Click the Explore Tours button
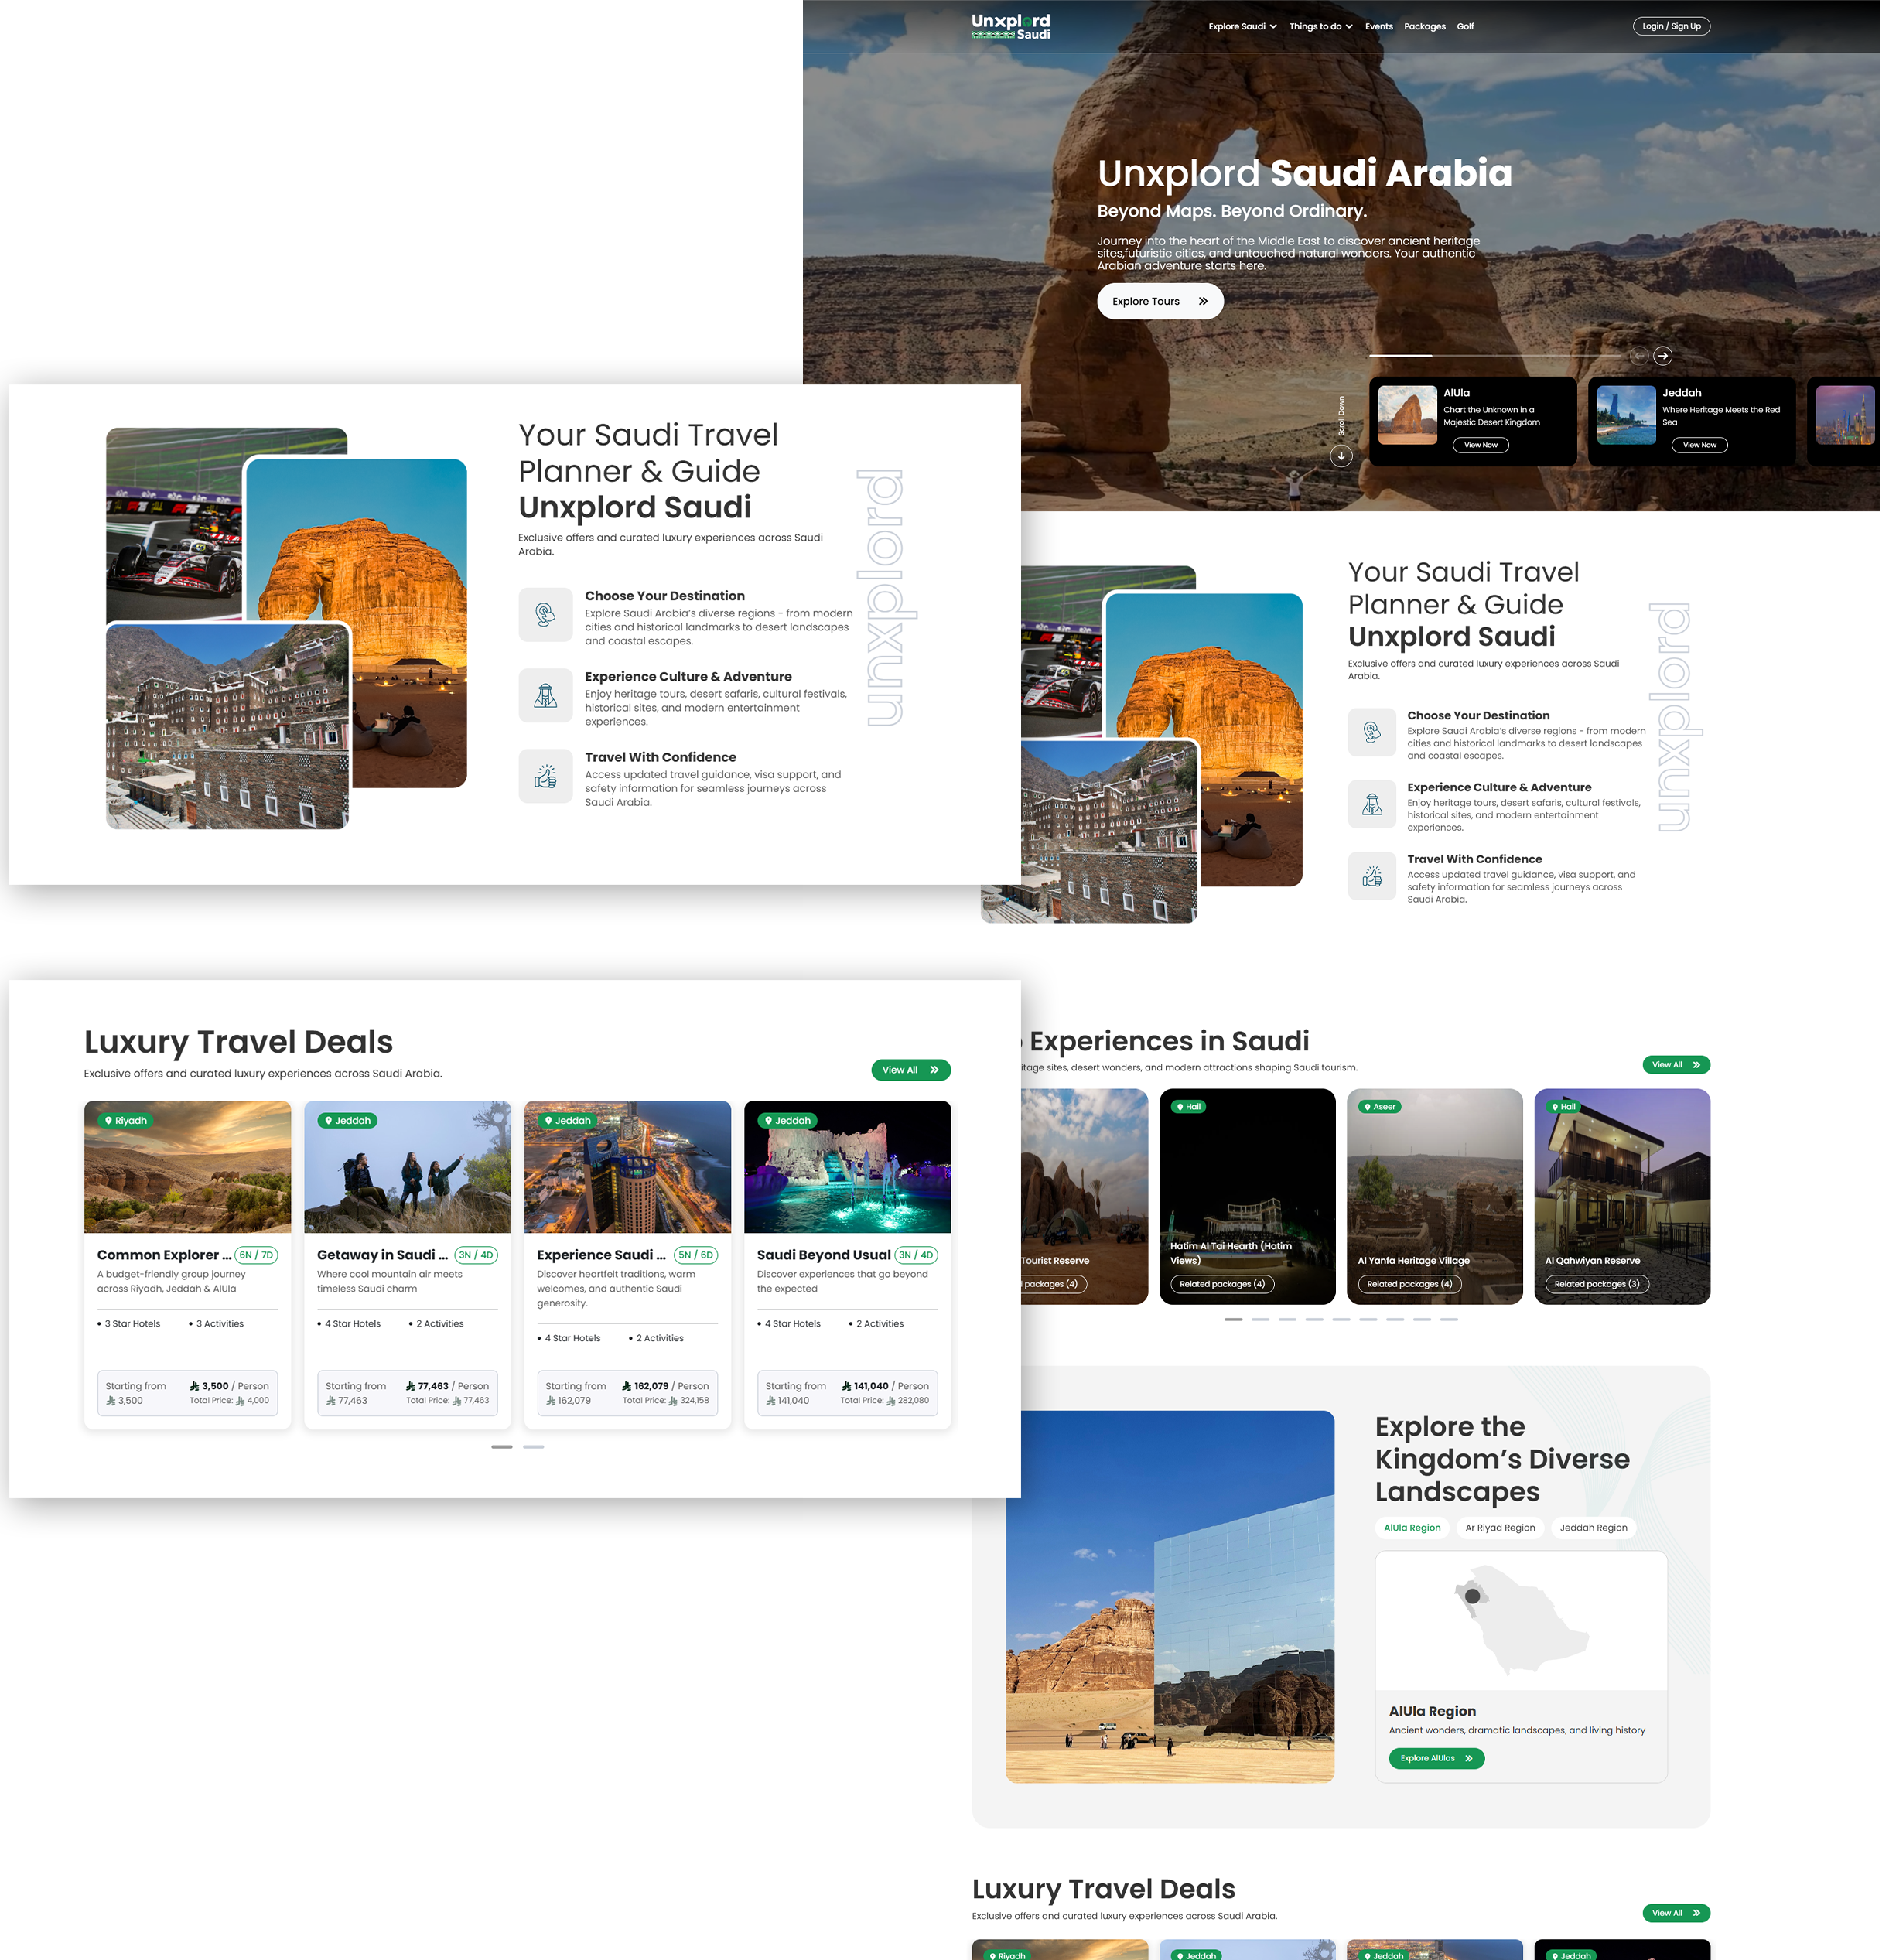Screen dimensions: 1889x1960 click(1159, 301)
